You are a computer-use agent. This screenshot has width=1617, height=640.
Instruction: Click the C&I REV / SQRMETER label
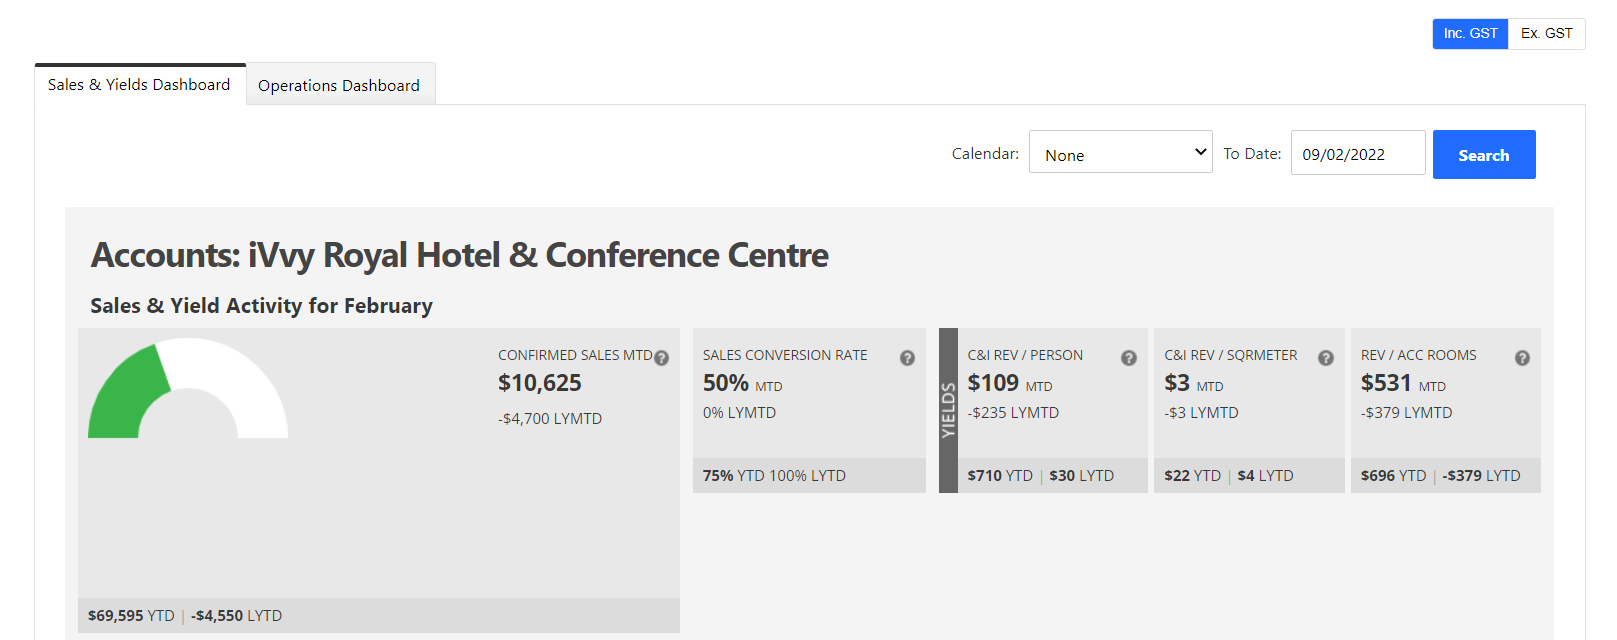tap(1231, 355)
